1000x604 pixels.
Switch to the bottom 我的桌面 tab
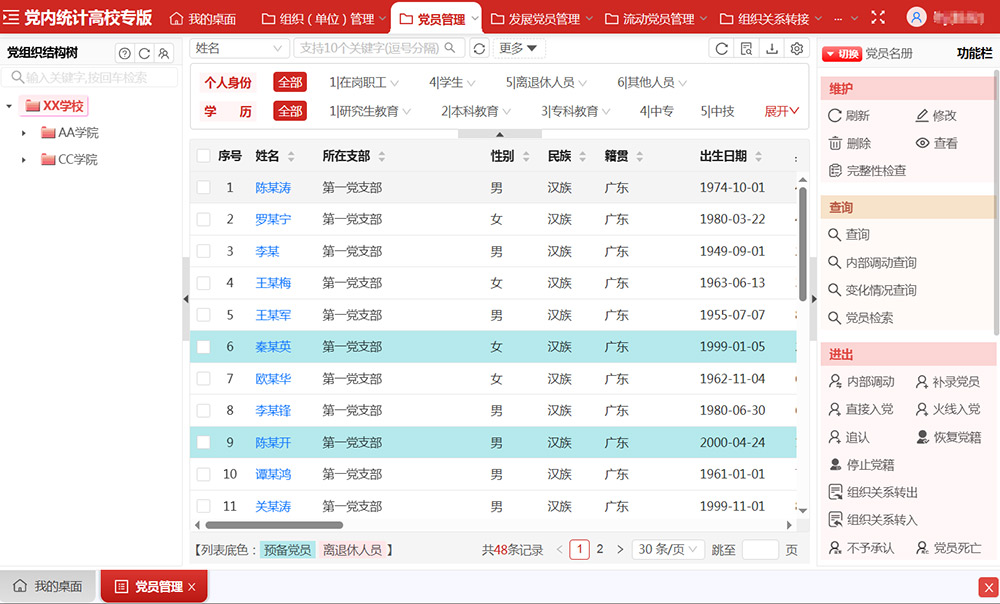point(48,586)
